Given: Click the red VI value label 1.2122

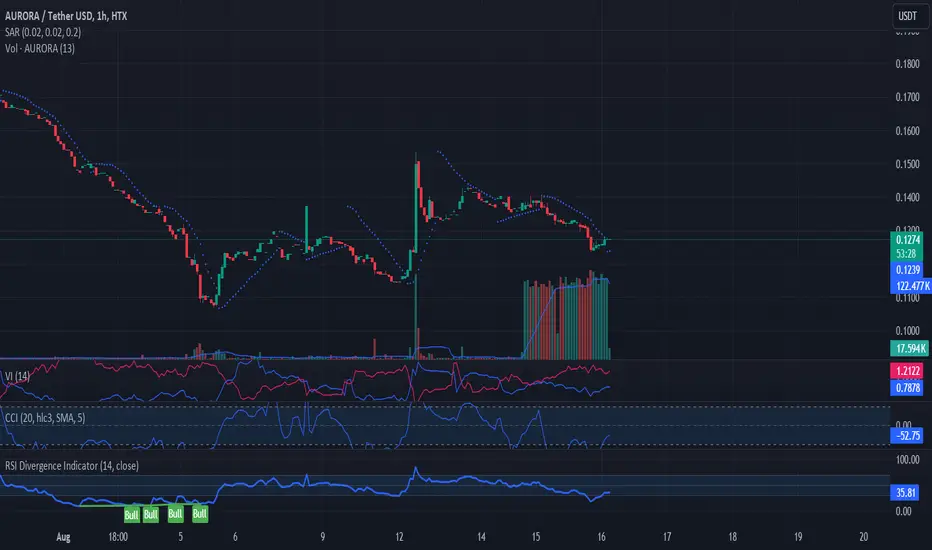Looking at the screenshot, I should (x=907, y=371).
